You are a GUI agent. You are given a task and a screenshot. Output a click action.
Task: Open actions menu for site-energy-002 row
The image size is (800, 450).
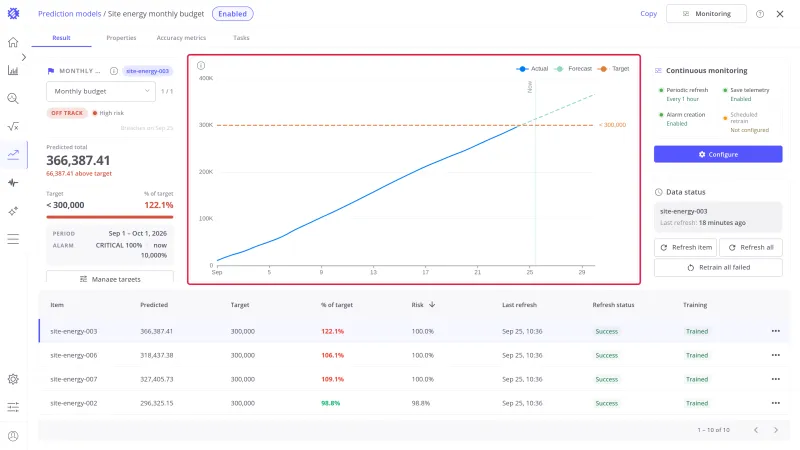776,403
